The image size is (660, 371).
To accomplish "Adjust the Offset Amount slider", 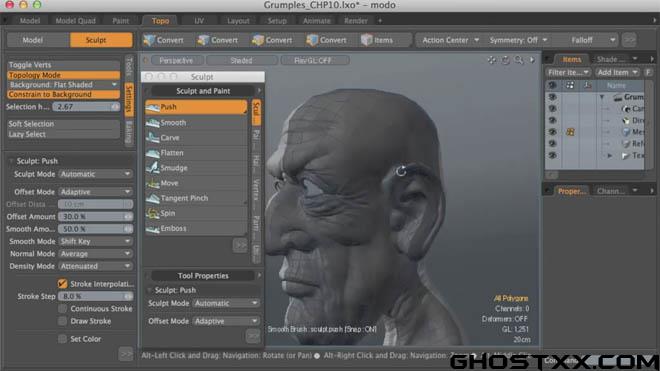I will tap(95, 216).
